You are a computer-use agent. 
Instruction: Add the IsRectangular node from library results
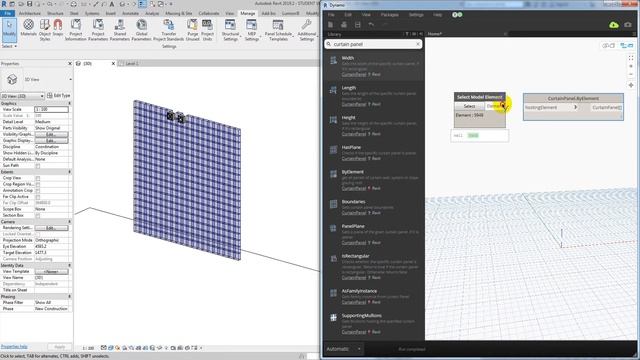373,267
